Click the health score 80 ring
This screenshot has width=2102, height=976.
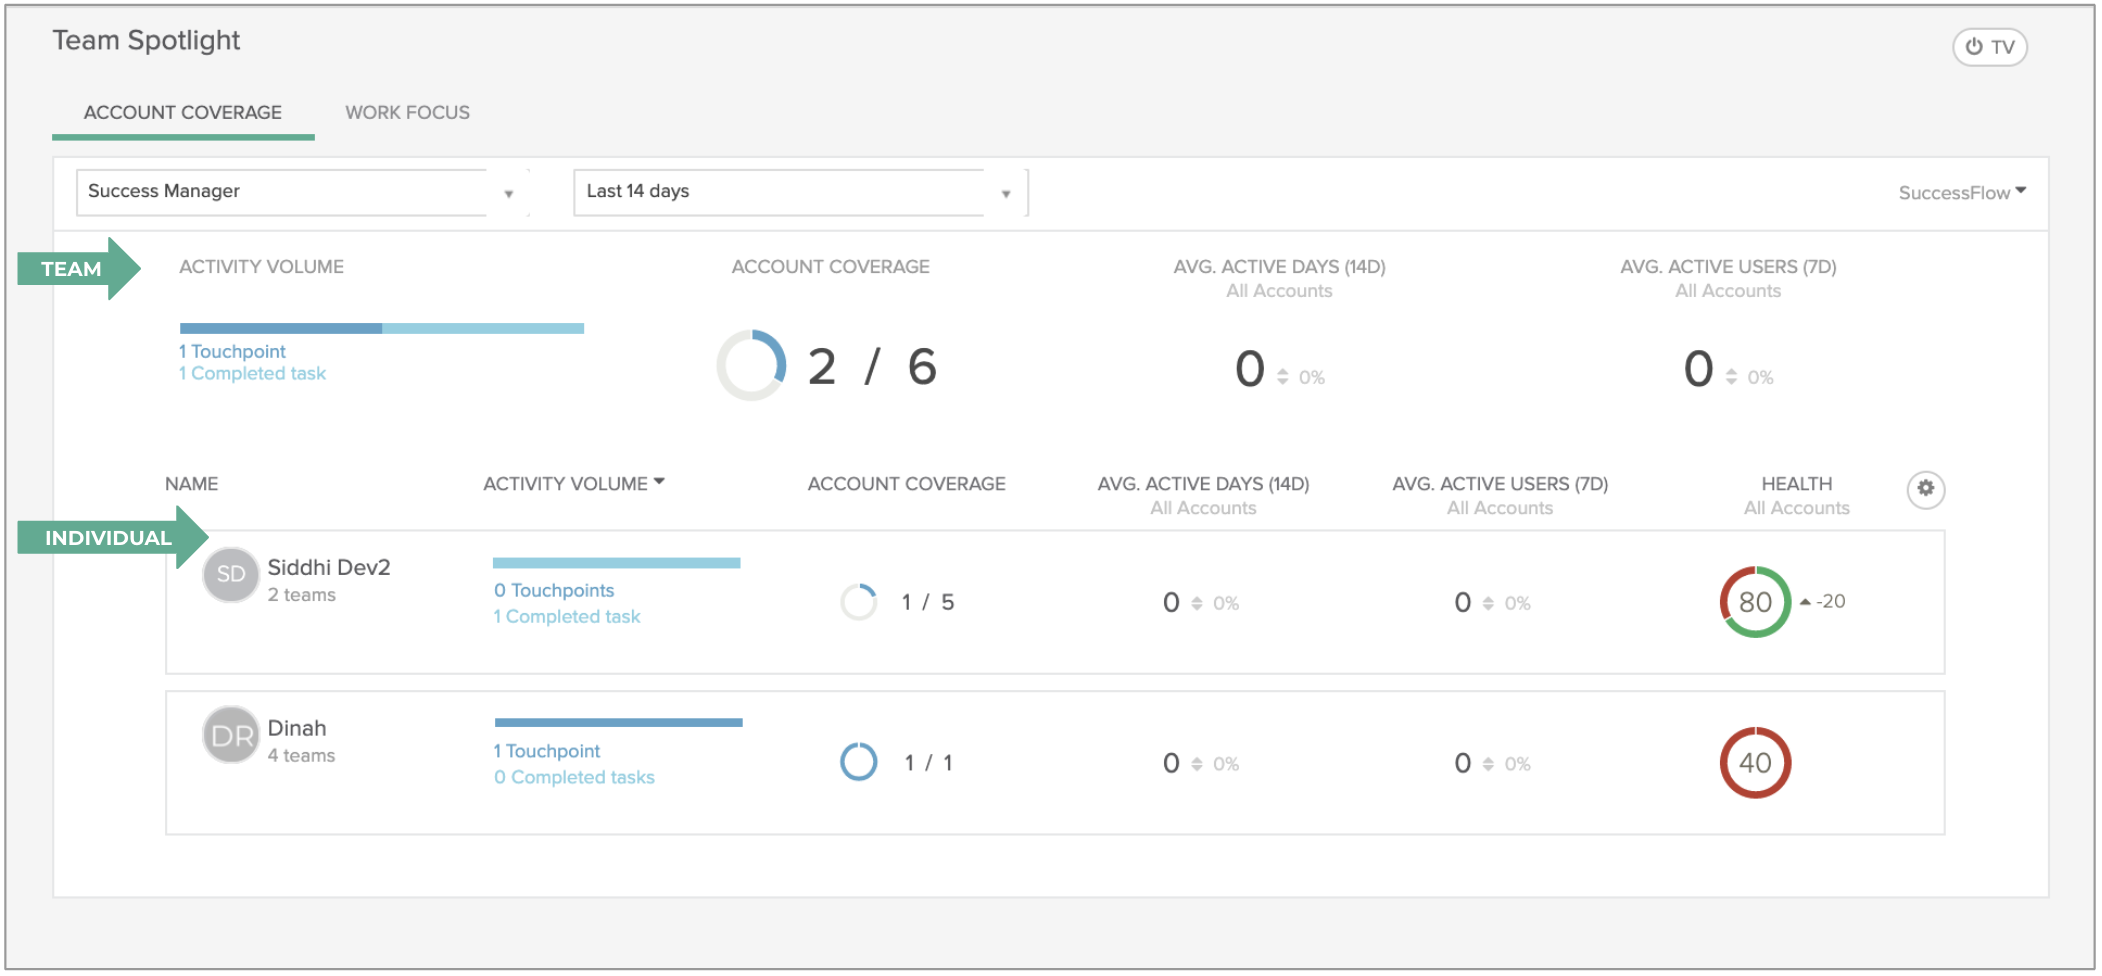pos(1755,602)
